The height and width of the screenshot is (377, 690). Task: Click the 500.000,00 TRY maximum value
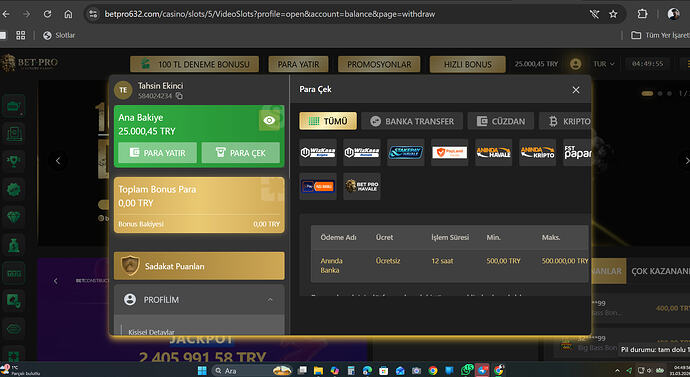click(565, 261)
